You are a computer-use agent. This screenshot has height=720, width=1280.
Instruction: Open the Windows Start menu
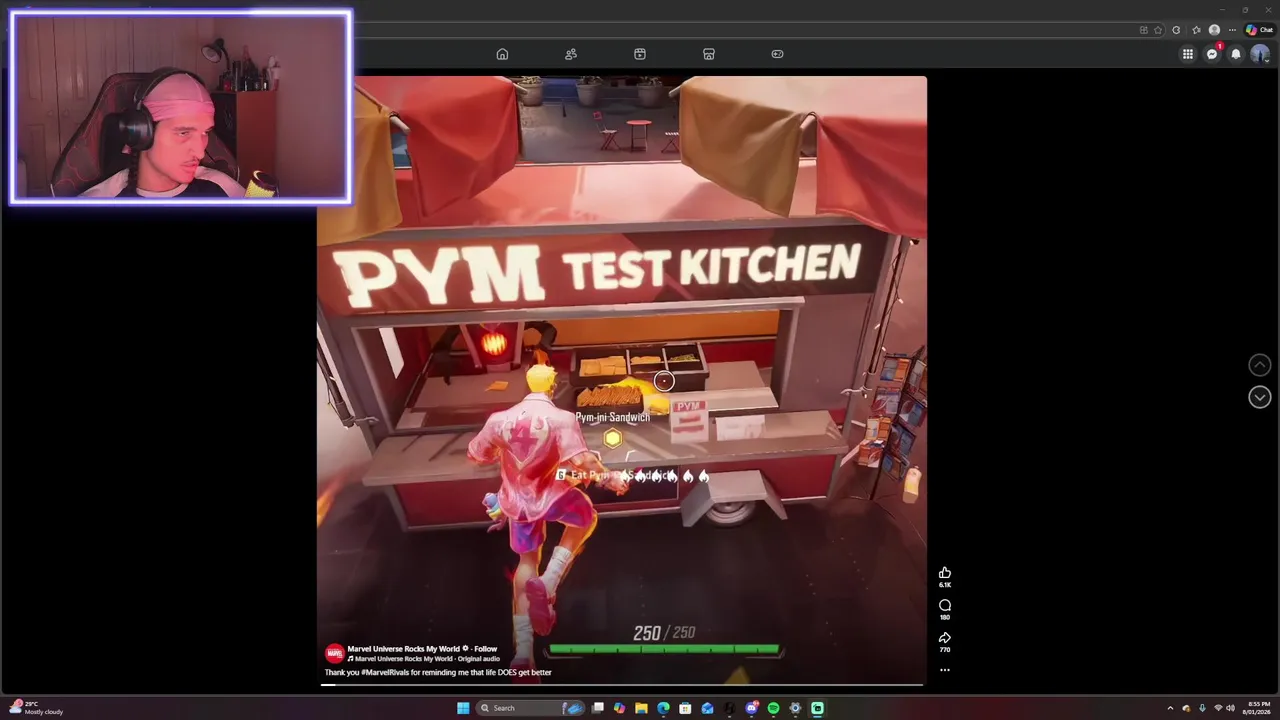pos(463,708)
